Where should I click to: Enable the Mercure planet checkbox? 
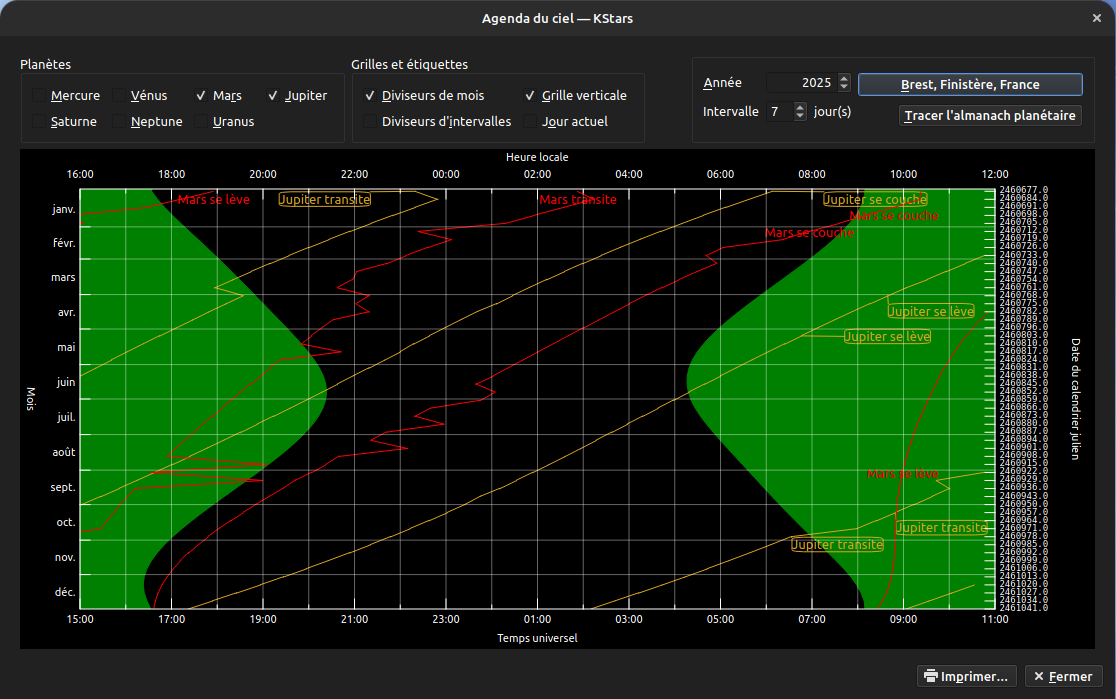[40, 96]
